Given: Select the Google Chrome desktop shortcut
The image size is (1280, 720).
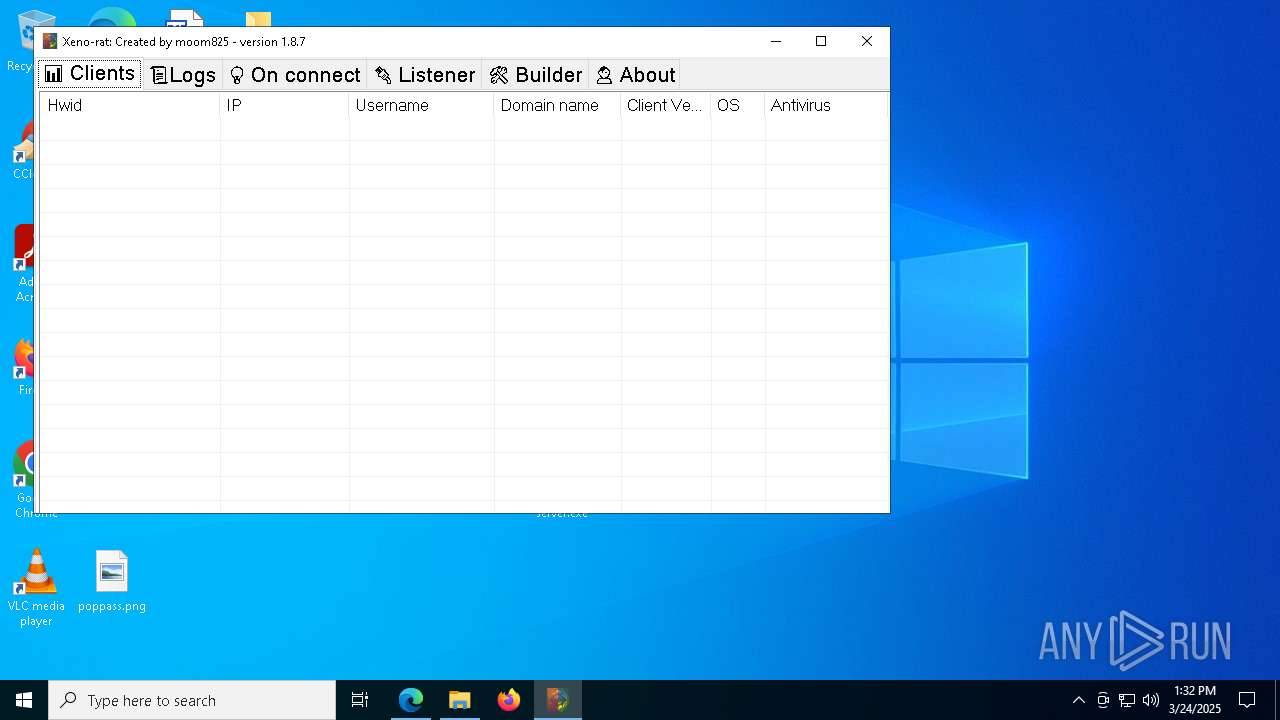Looking at the screenshot, I should [24, 480].
